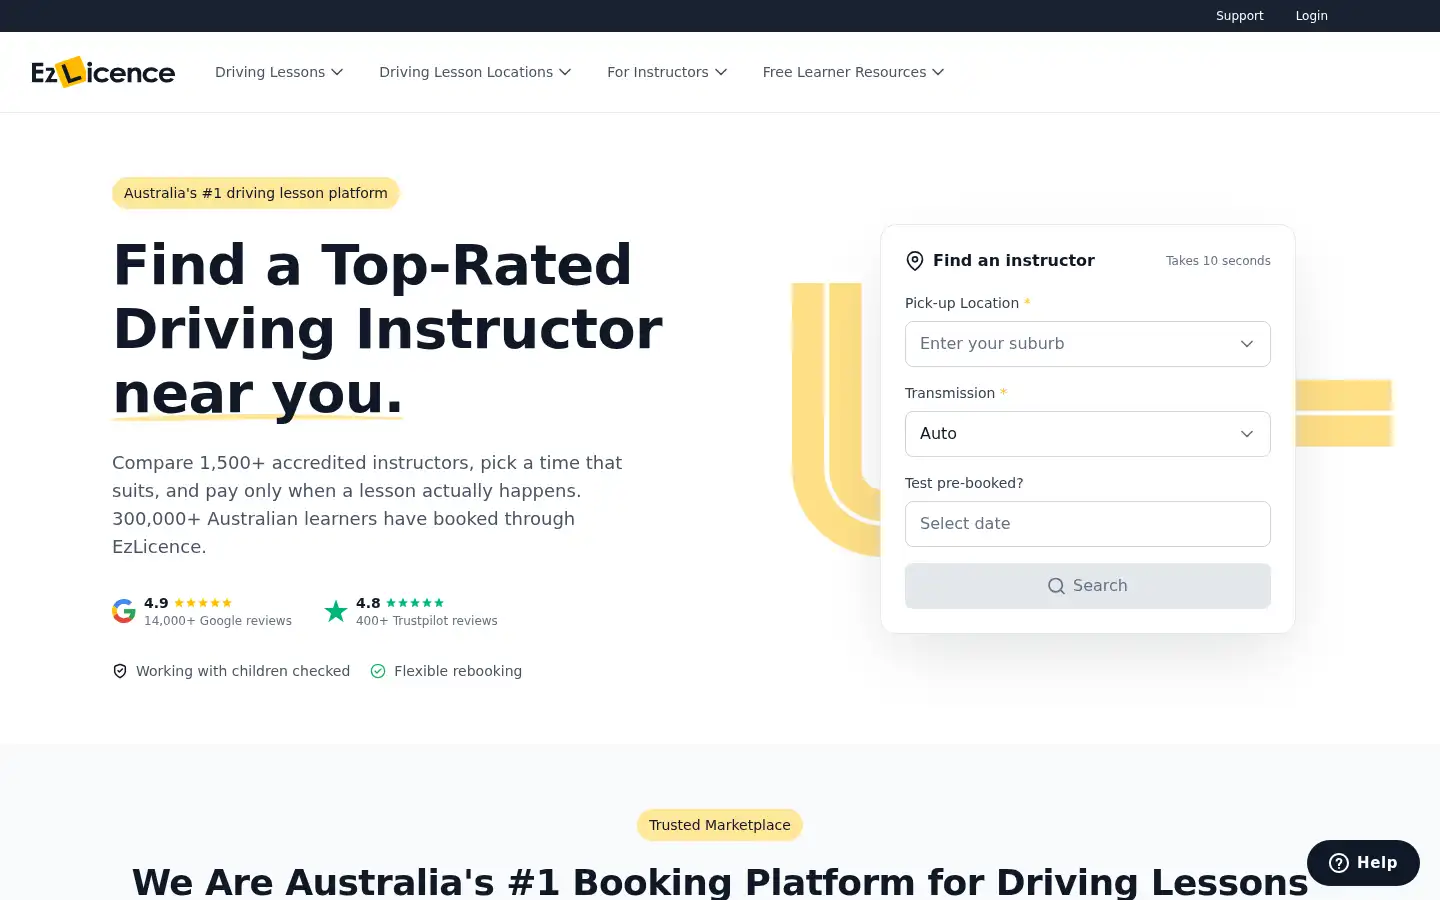Click the Working with children checked text
The height and width of the screenshot is (900, 1440).
point(243,671)
